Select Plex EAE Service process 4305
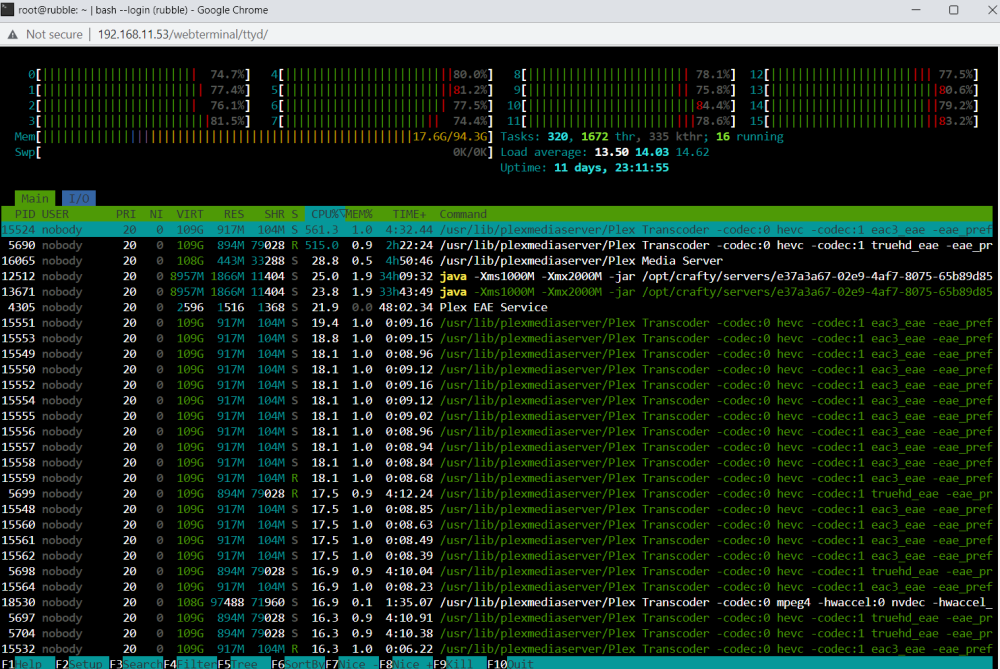Screen dimensions: 1000x669 (x=497, y=307)
